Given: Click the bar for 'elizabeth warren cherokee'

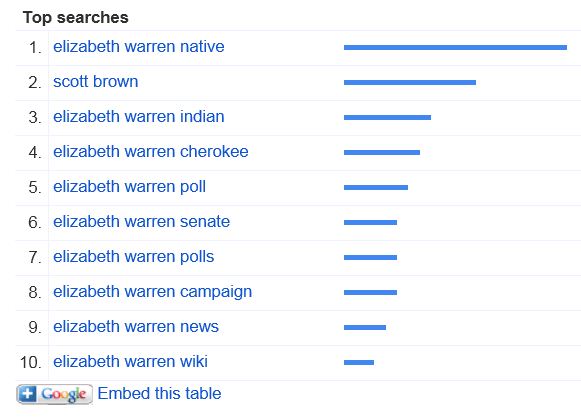Looking at the screenshot, I should point(382,152).
